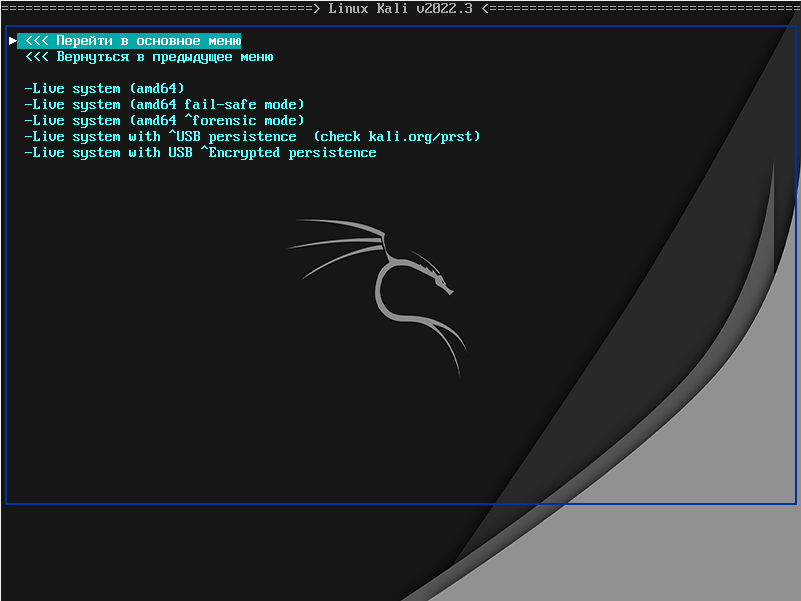Click the '<' arrow right of title
The height and width of the screenshot is (601, 801).
pyautogui.click(x=485, y=8)
